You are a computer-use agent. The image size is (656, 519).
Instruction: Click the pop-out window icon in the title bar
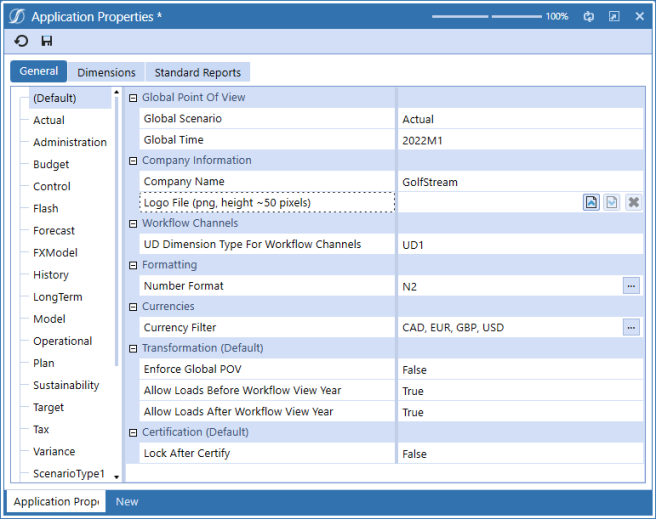[x=613, y=17]
